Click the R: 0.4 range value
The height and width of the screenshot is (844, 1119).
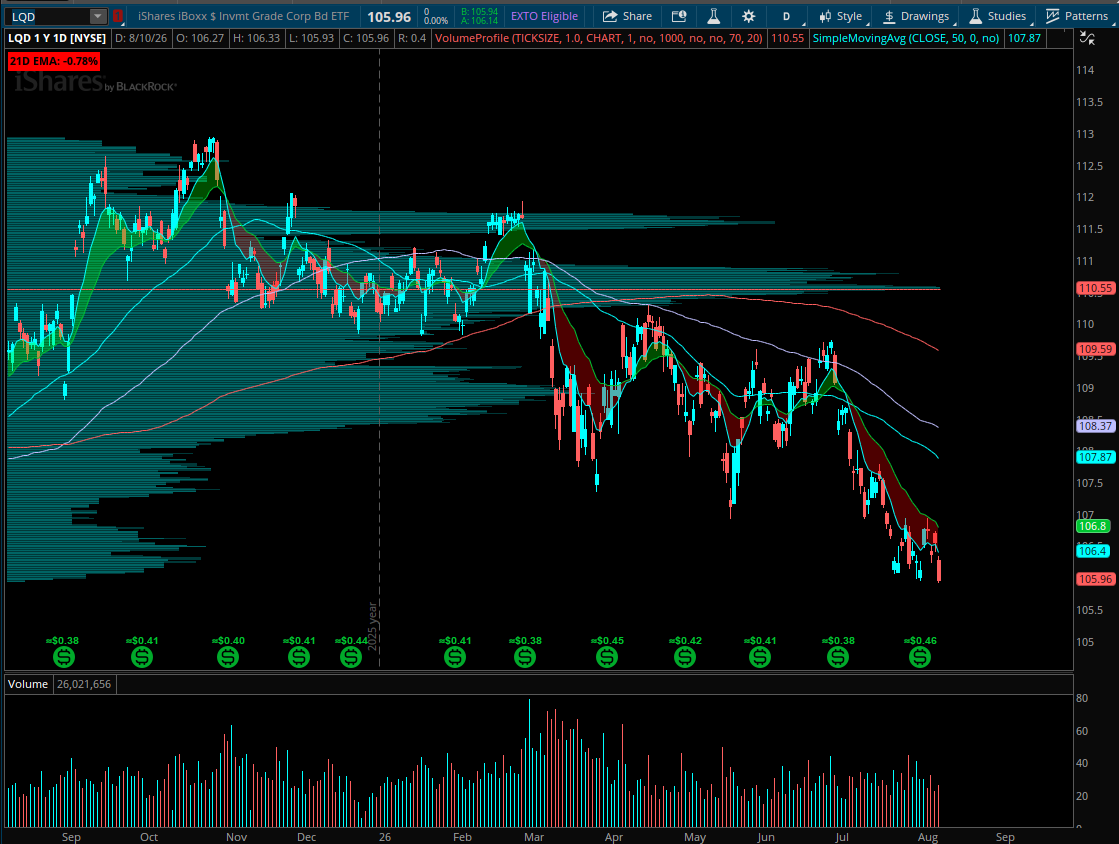click(x=412, y=38)
